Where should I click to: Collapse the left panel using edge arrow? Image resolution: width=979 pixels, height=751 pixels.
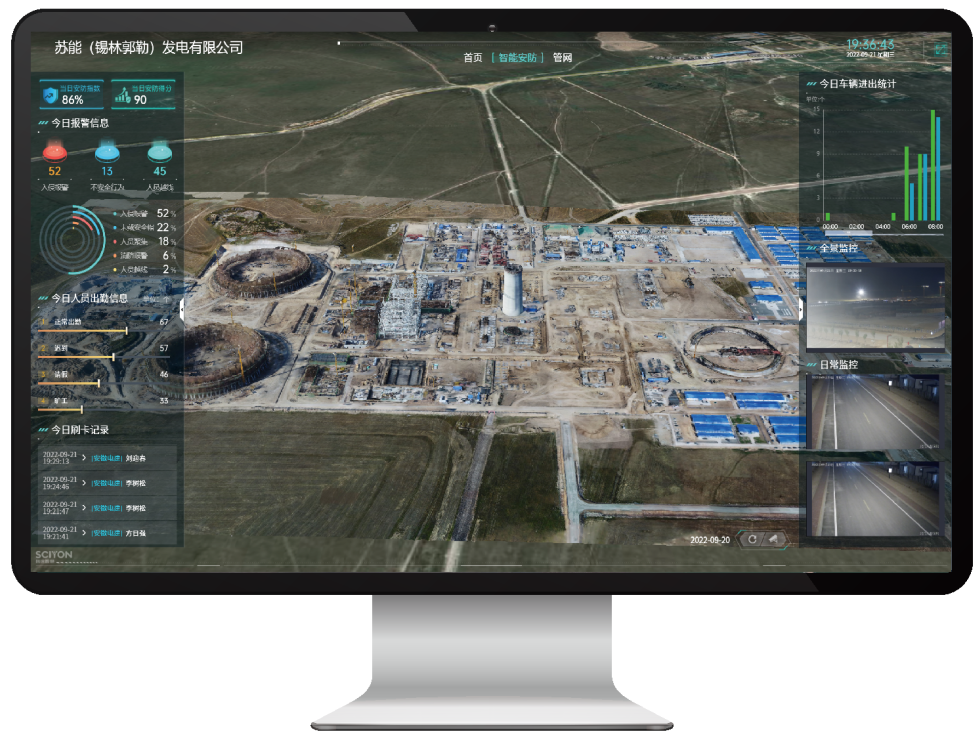183,310
